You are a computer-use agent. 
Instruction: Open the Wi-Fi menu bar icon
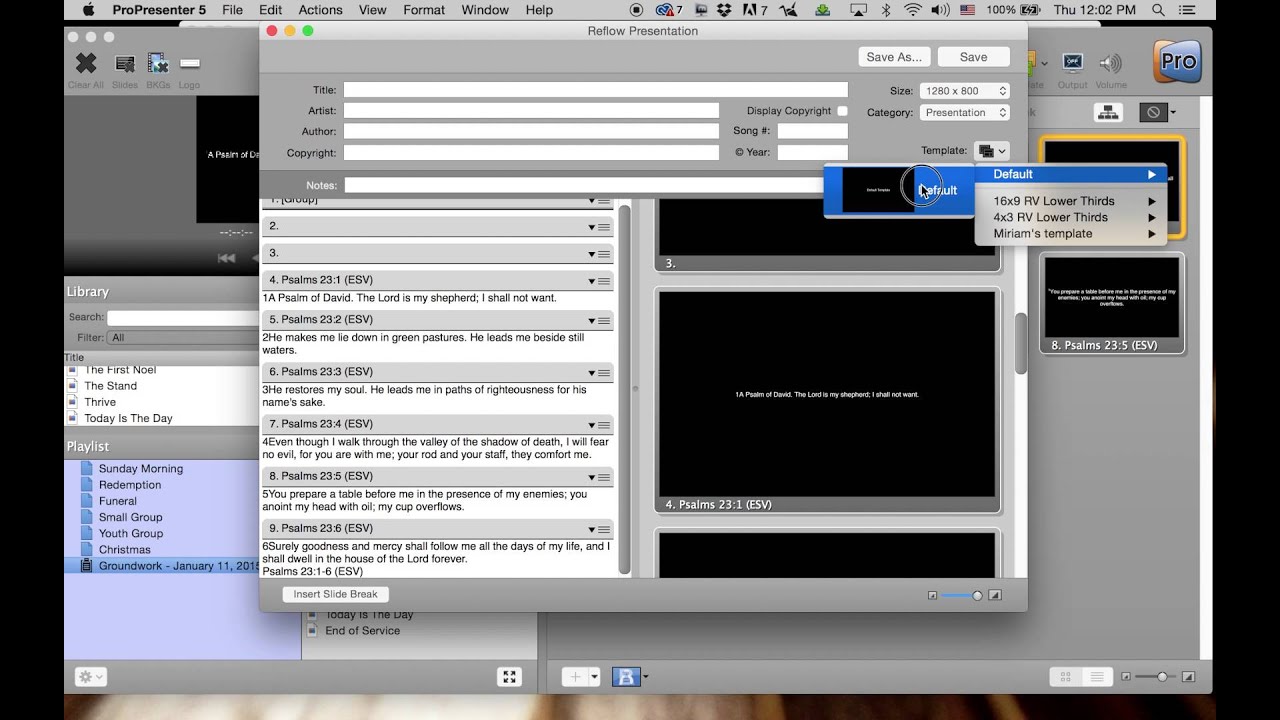912,10
